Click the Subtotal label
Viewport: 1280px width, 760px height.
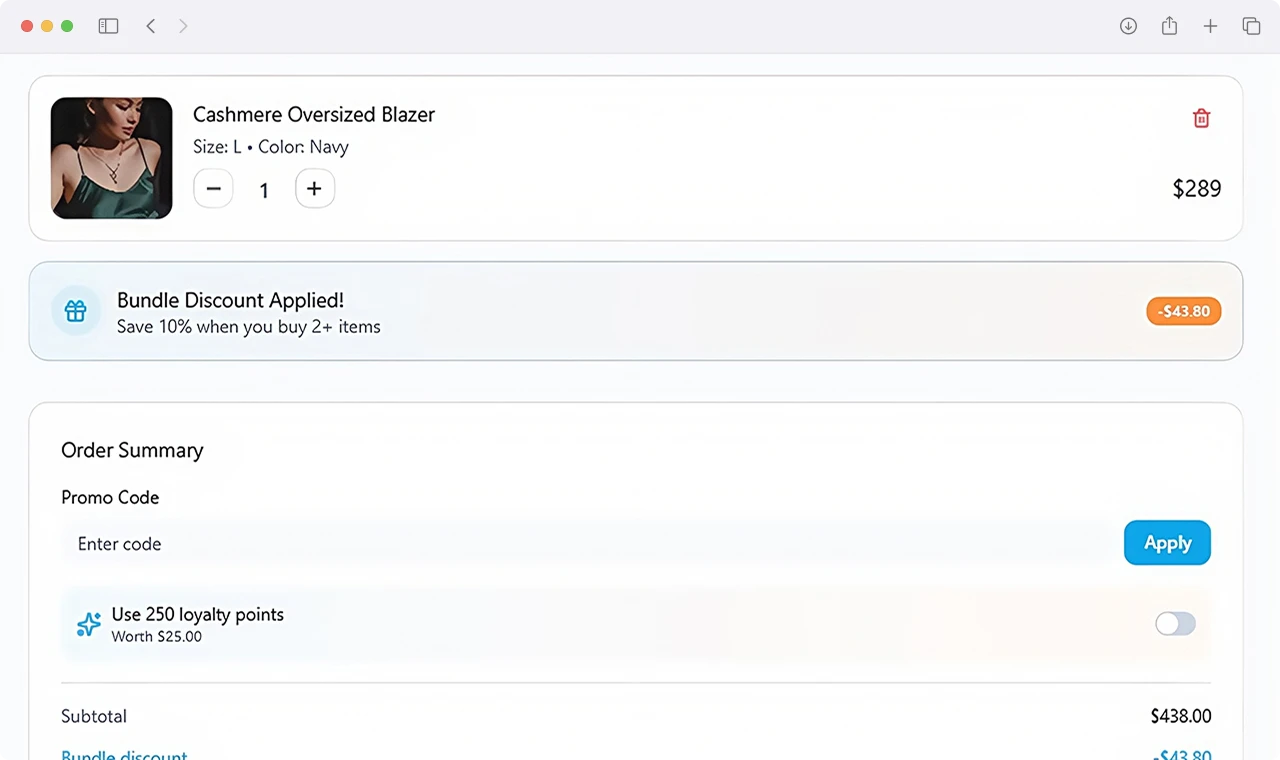94,716
